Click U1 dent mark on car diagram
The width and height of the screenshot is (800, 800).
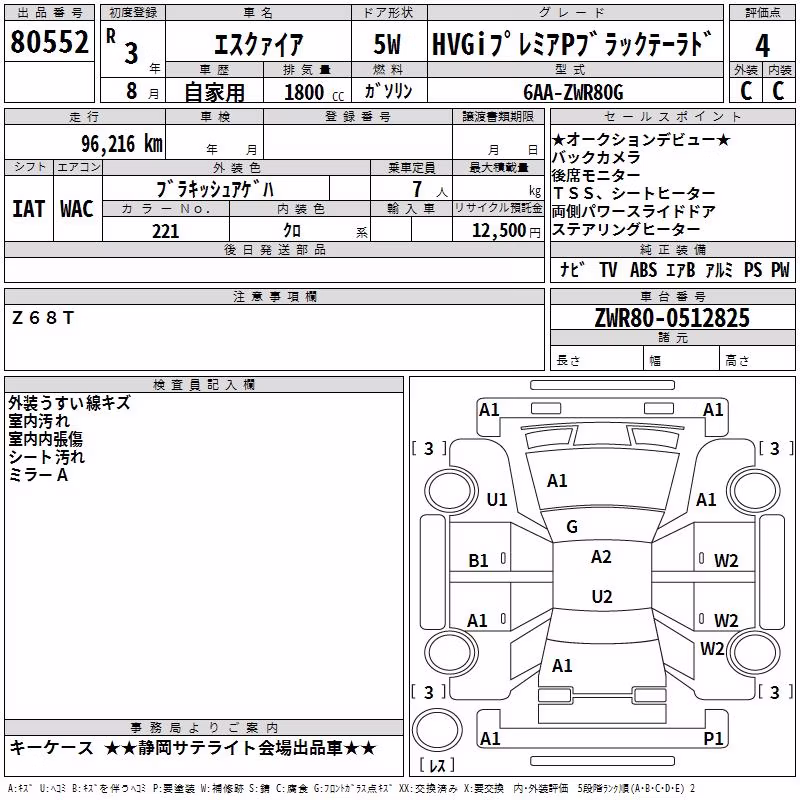(x=497, y=499)
